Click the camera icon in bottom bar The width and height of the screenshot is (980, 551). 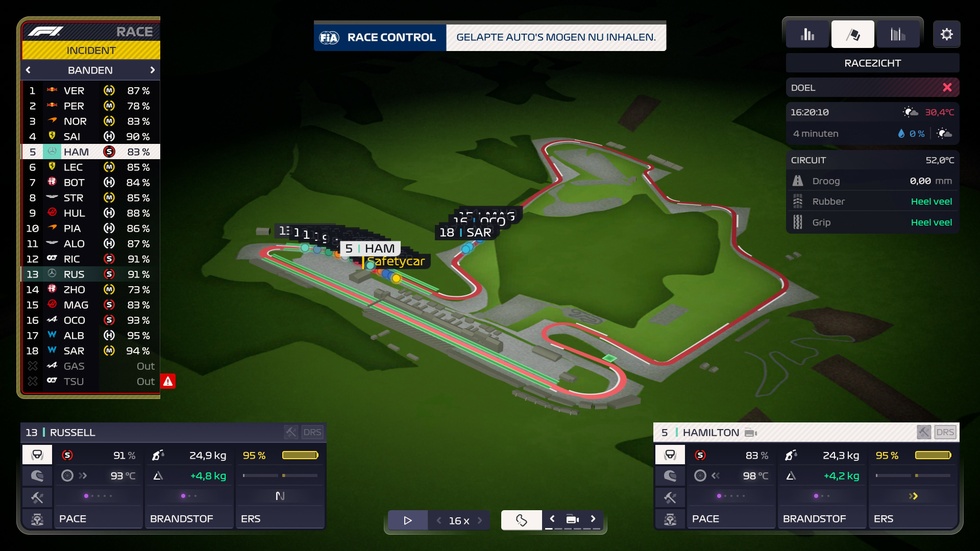[x=572, y=519]
